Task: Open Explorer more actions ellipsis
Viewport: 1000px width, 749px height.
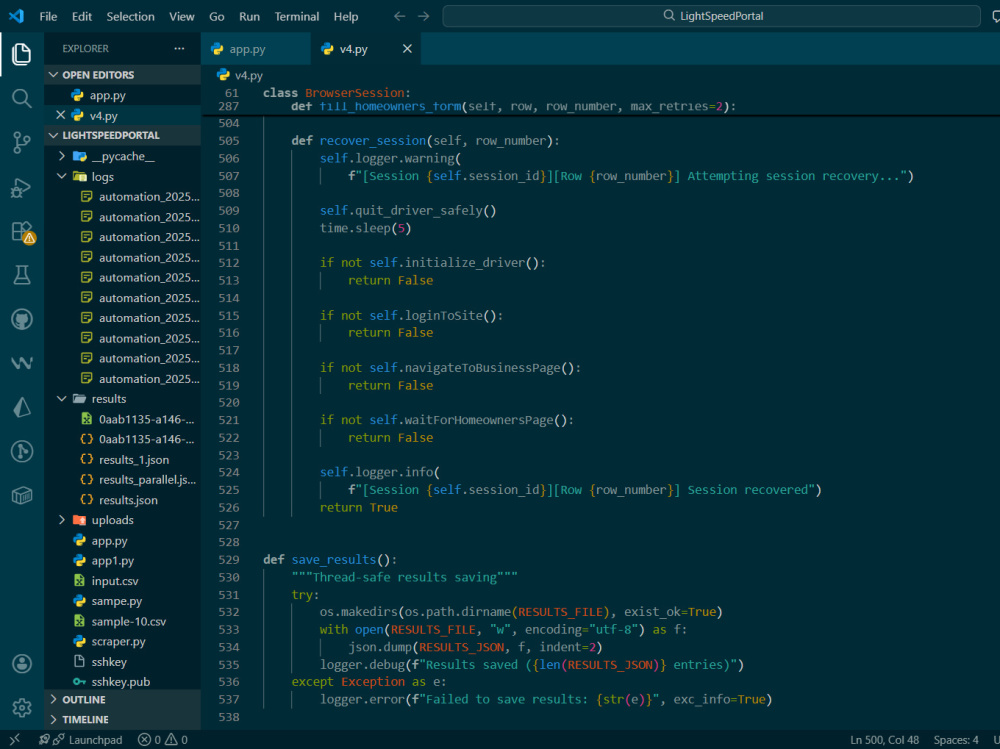Action: pyautogui.click(x=179, y=48)
